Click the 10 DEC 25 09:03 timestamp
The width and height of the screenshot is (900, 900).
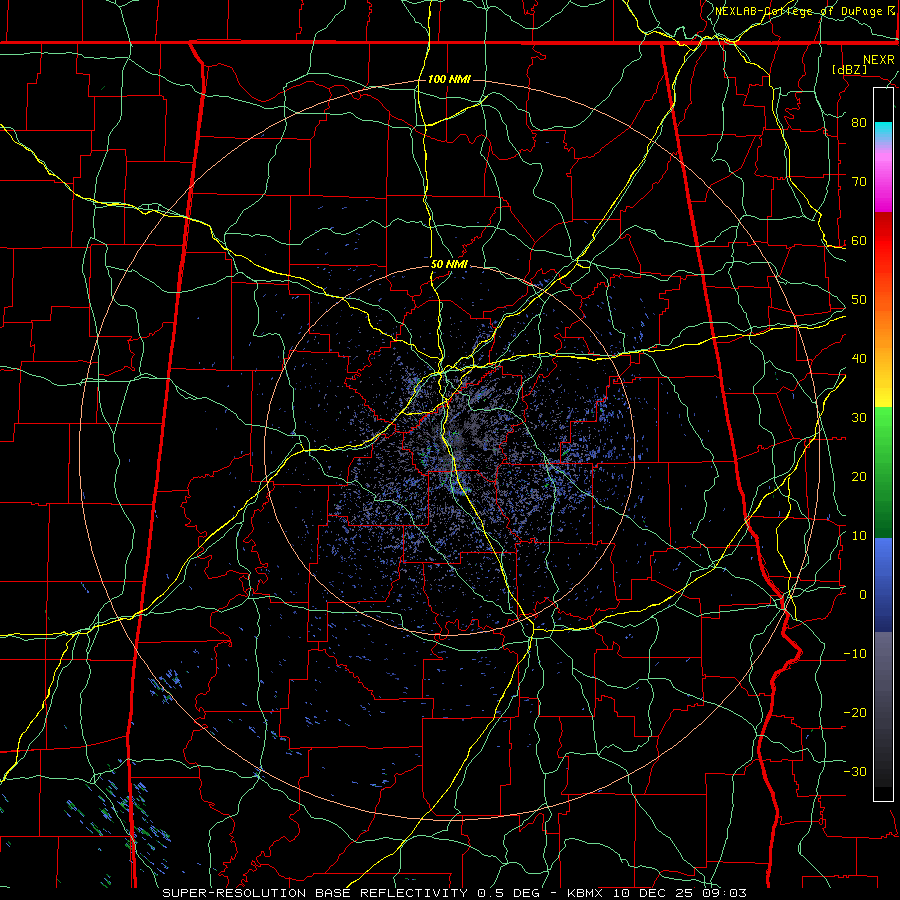click(x=680, y=893)
